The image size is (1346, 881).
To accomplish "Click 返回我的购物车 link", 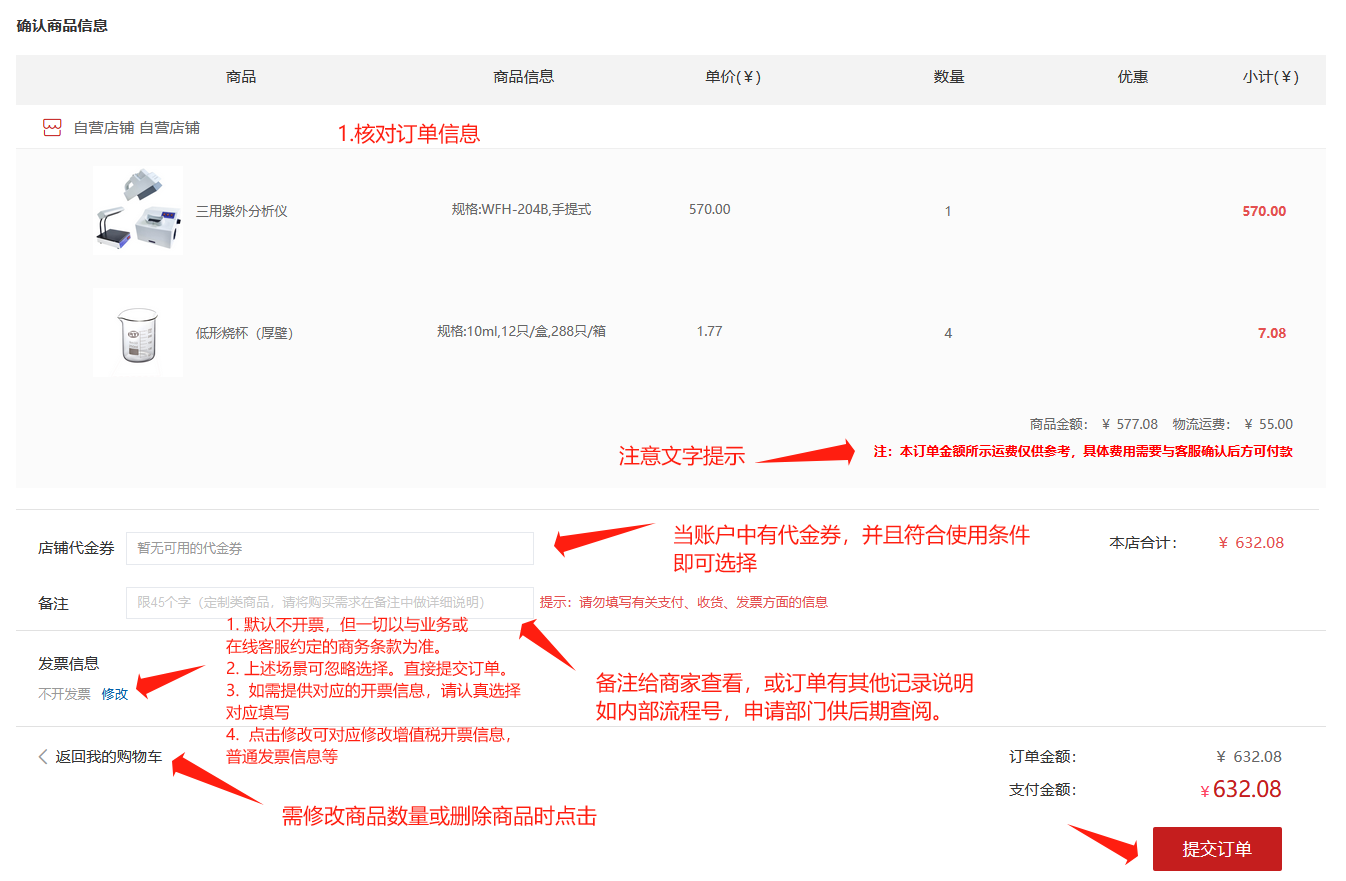I will (x=108, y=757).
